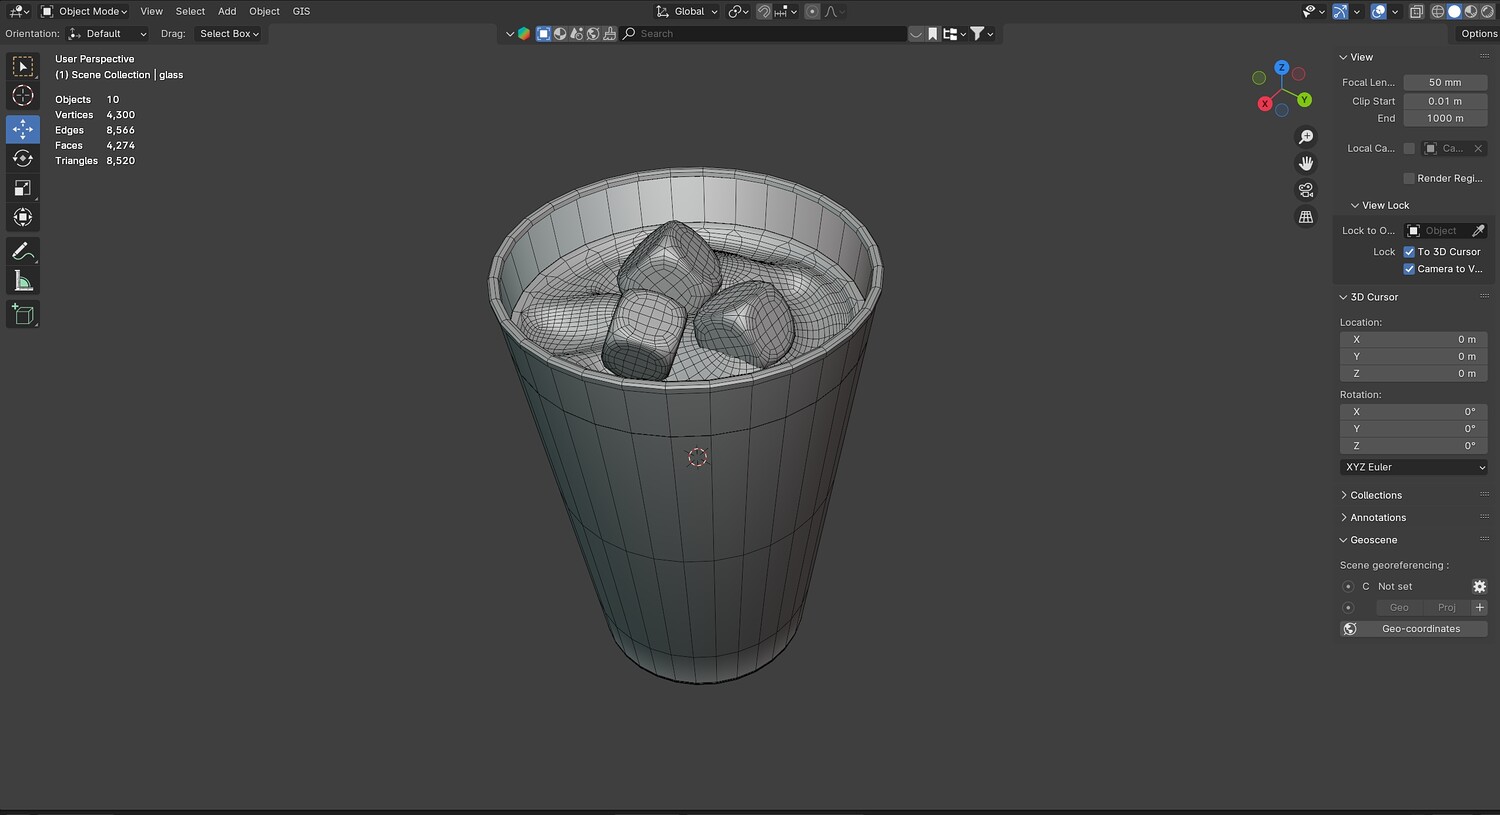The height and width of the screenshot is (815, 1500).
Task: Click the Options button in header
Action: click(x=1478, y=34)
